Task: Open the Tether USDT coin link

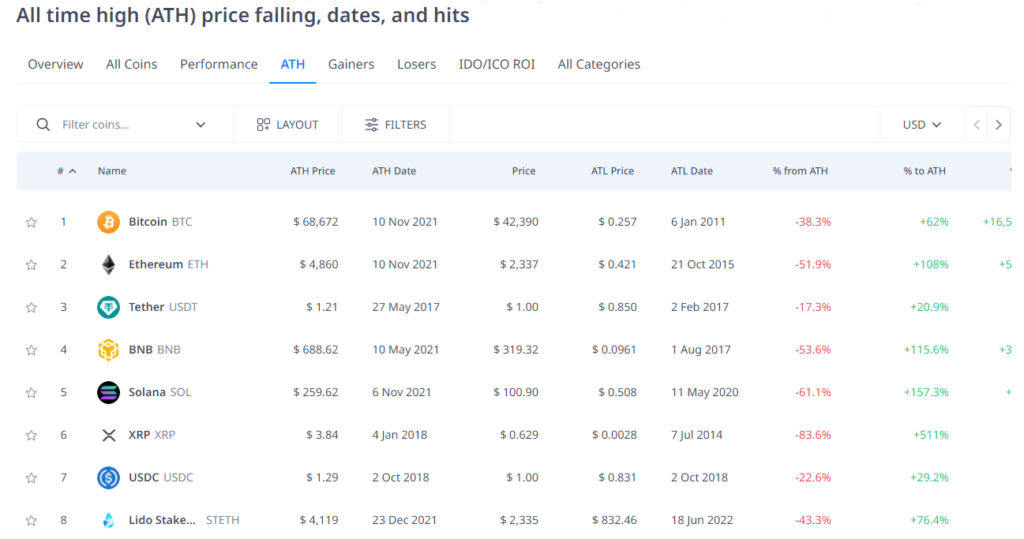Action: [x=163, y=306]
